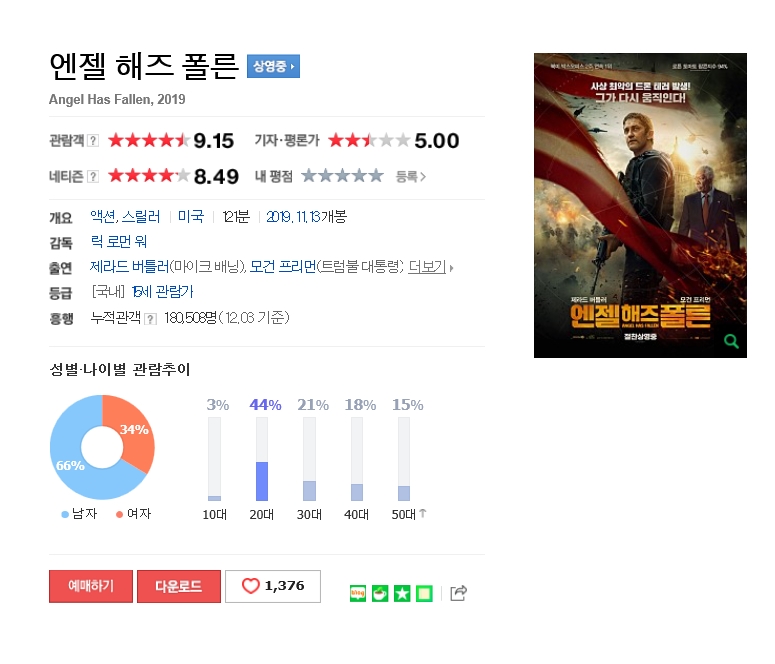
Task: Set my rating with the gray stars
Action: coord(343,176)
